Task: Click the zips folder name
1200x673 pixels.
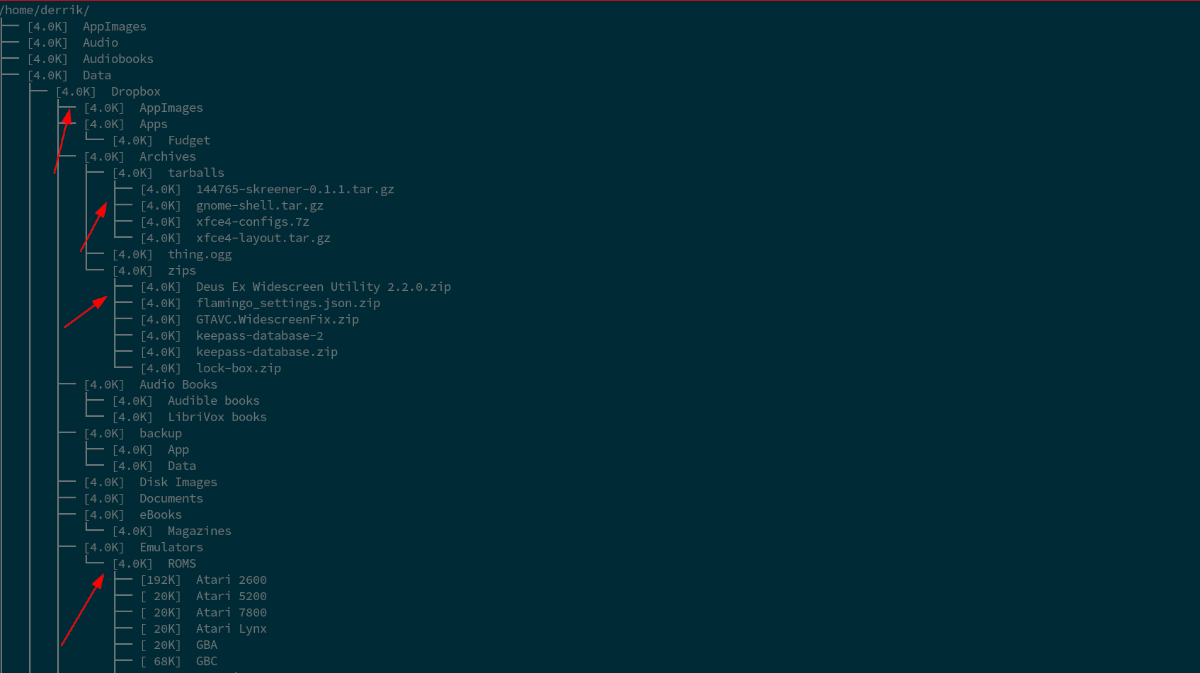Action: click(182, 271)
